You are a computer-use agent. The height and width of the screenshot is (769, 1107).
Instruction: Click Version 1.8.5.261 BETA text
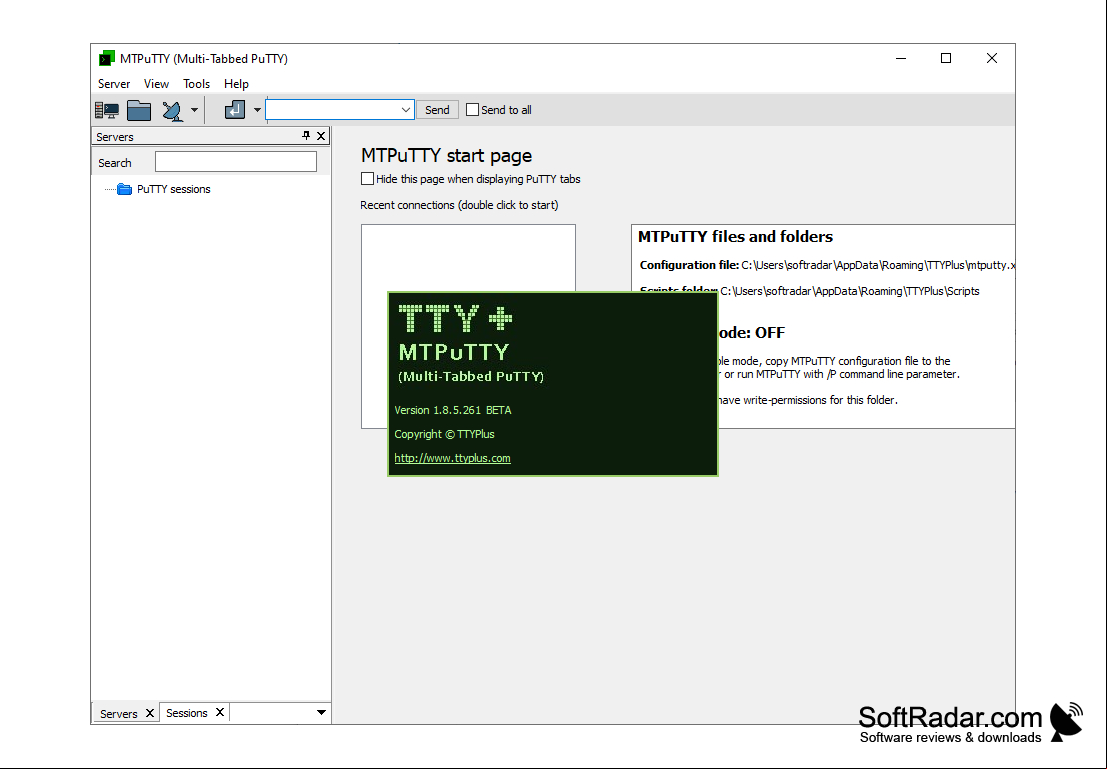pyautogui.click(x=453, y=410)
